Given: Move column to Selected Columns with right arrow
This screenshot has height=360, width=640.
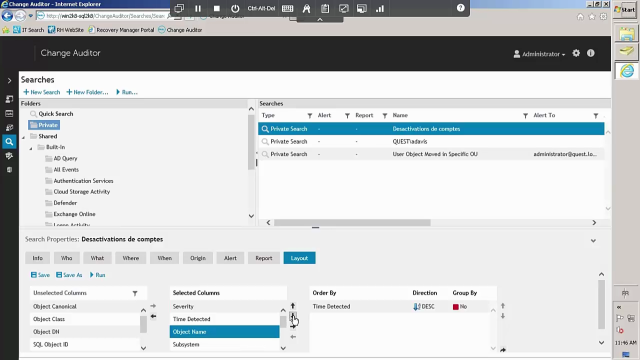Looking at the screenshot, I should tap(153, 306).
